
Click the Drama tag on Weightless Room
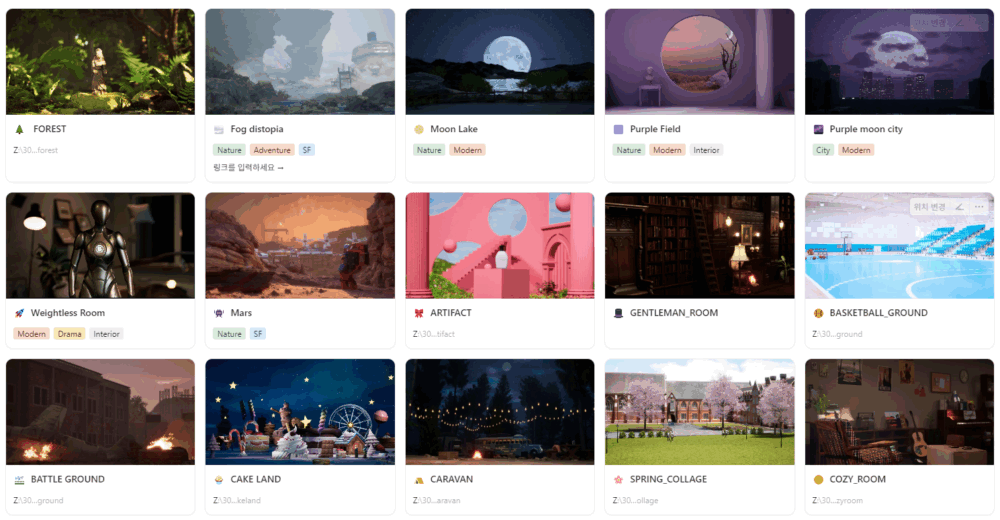point(70,334)
